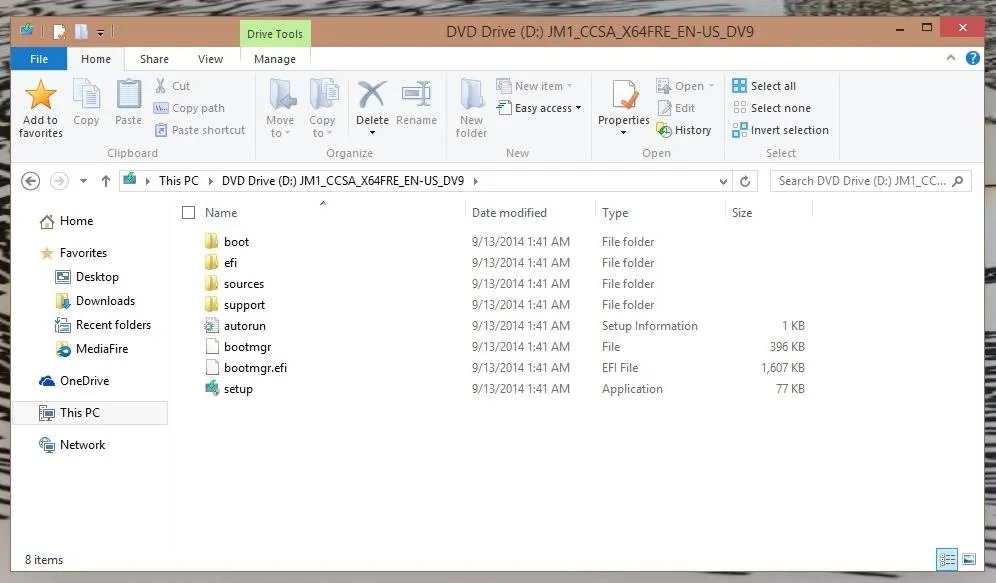Image resolution: width=996 pixels, height=583 pixels.
Task: Open file History
Action: pos(684,130)
